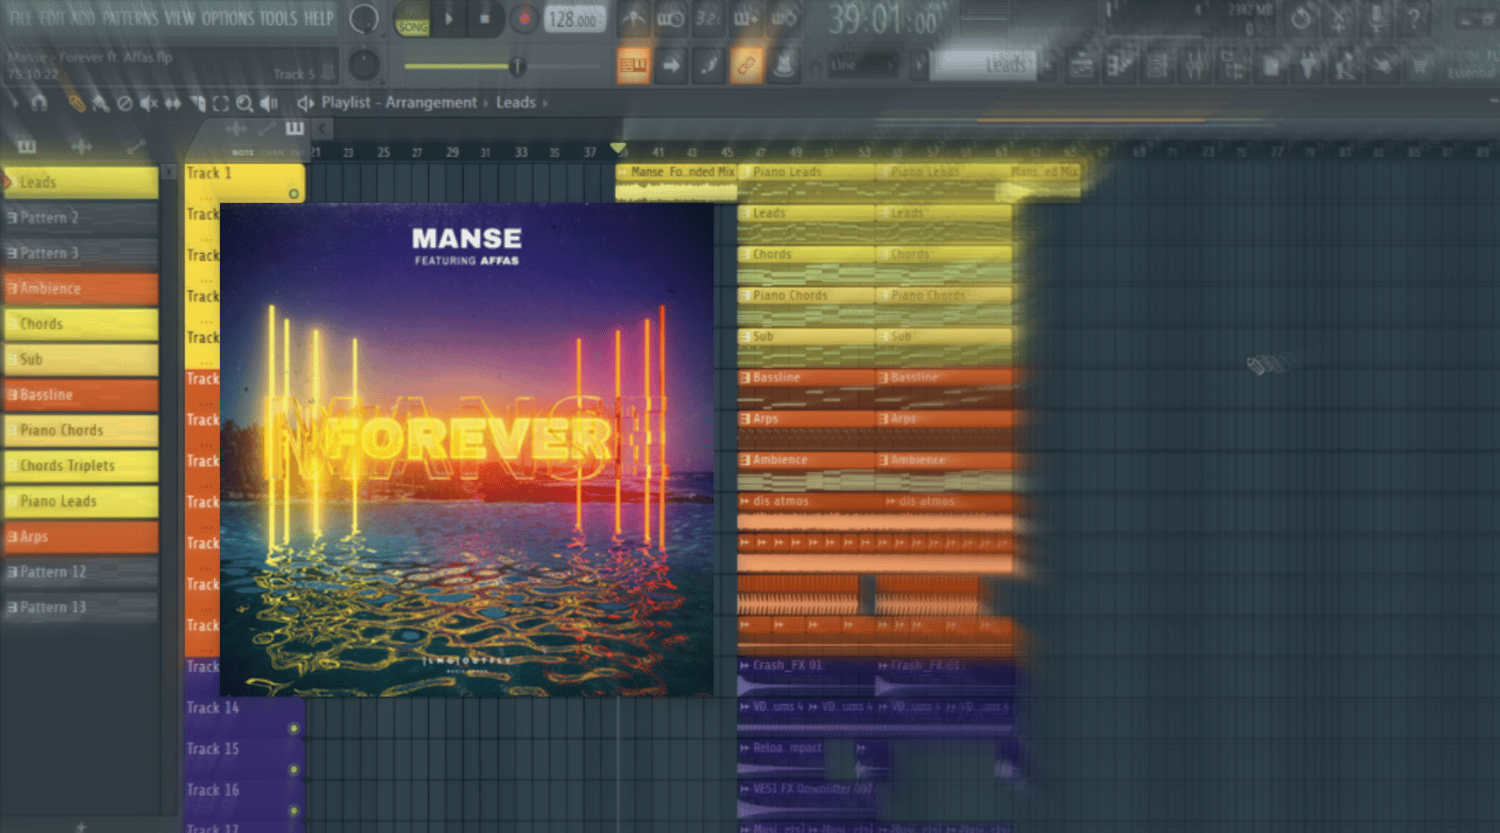This screenshot has height=833, width=1500.
Task: Click the song position slider handle
Action: tap(517, 67)
